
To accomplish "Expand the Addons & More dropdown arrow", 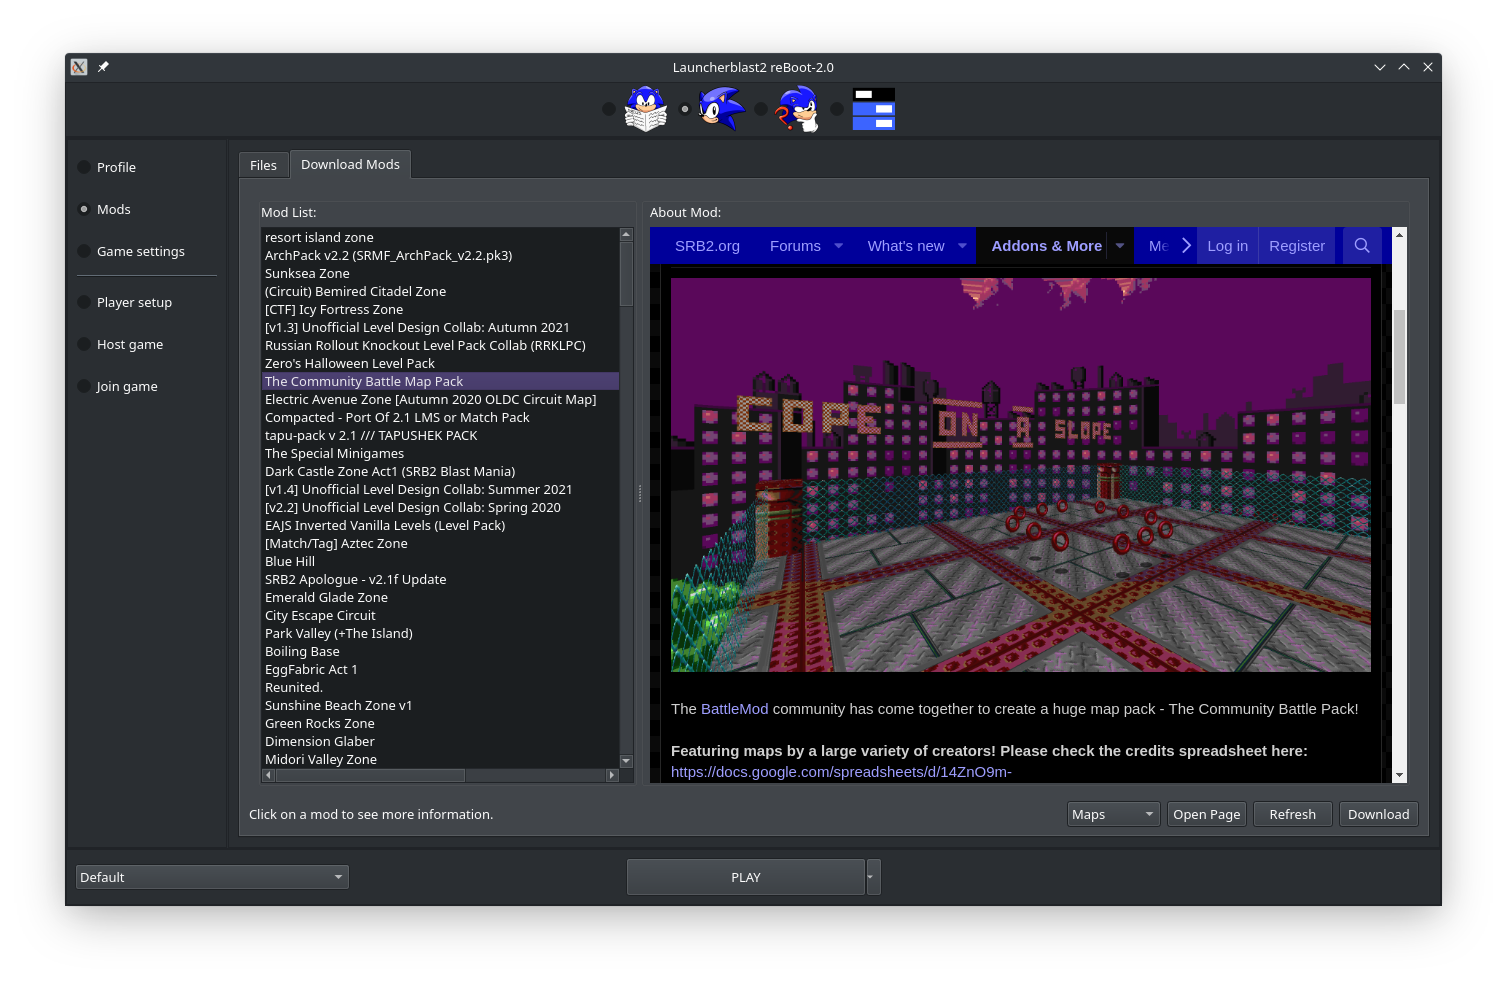I will (1120, 246).
